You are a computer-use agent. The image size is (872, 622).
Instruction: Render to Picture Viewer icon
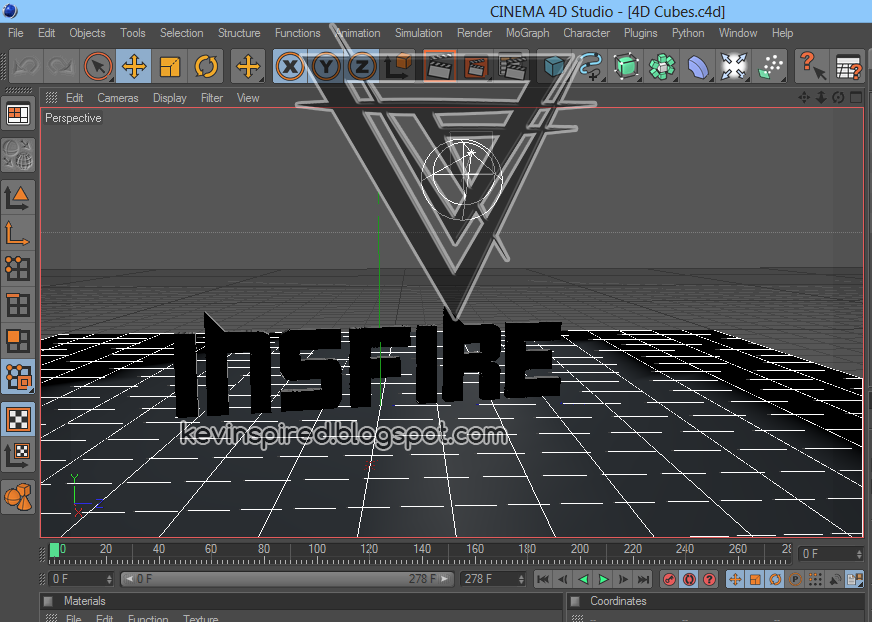click(475, 67)
